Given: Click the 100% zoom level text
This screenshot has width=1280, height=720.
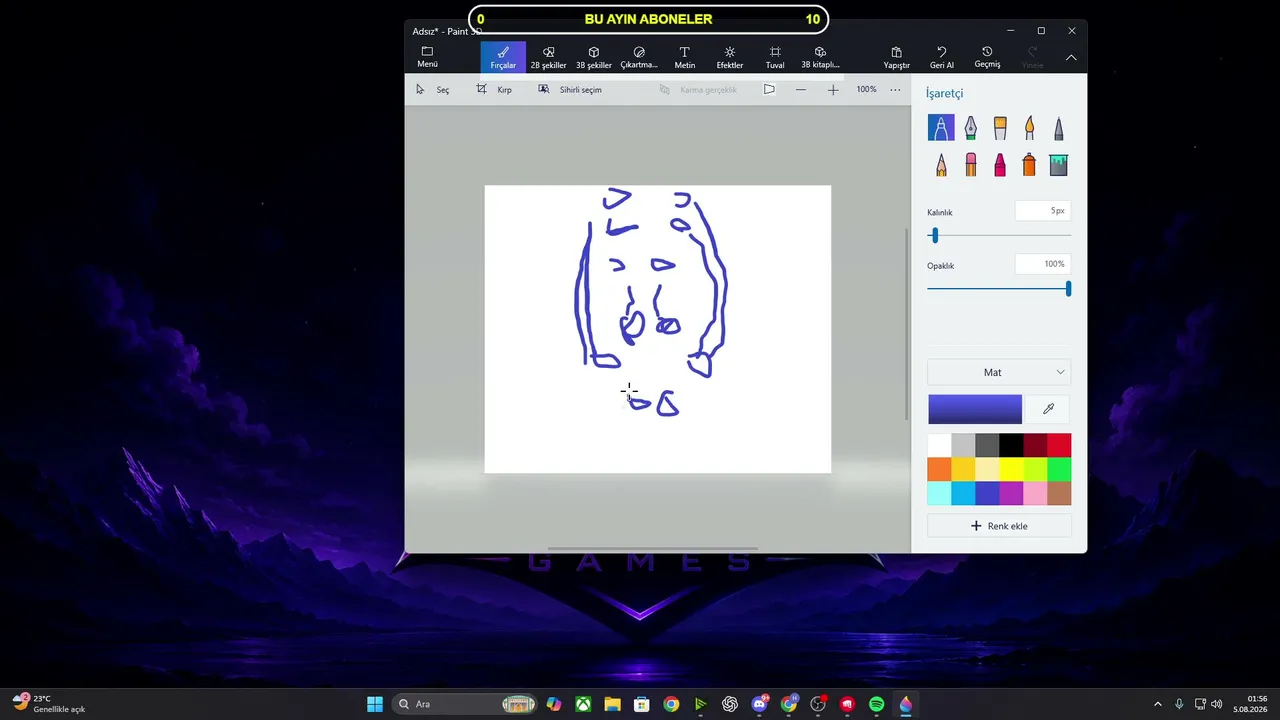Looking at the screenshot, I should 866,89.
